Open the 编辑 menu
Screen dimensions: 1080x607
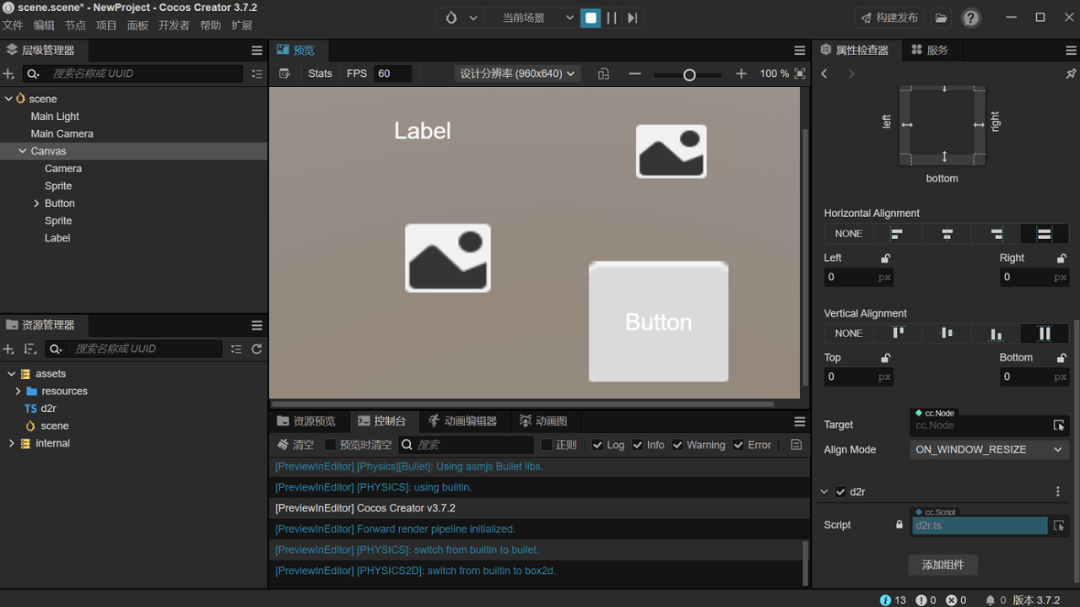pyautogui.click(x=44, y=25)
